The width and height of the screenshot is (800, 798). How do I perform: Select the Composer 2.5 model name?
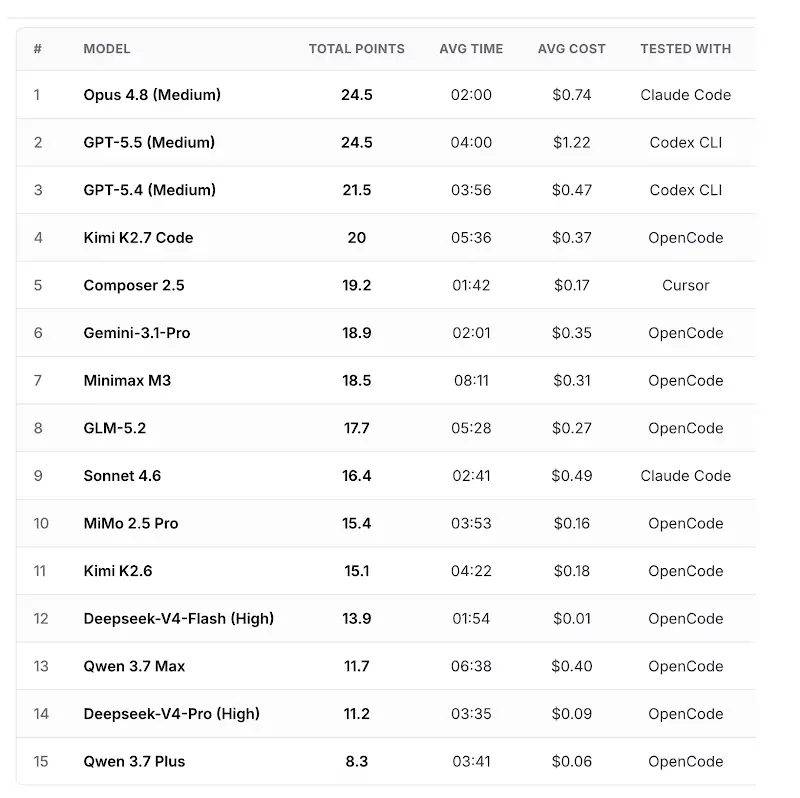click(x=134, y=285)
